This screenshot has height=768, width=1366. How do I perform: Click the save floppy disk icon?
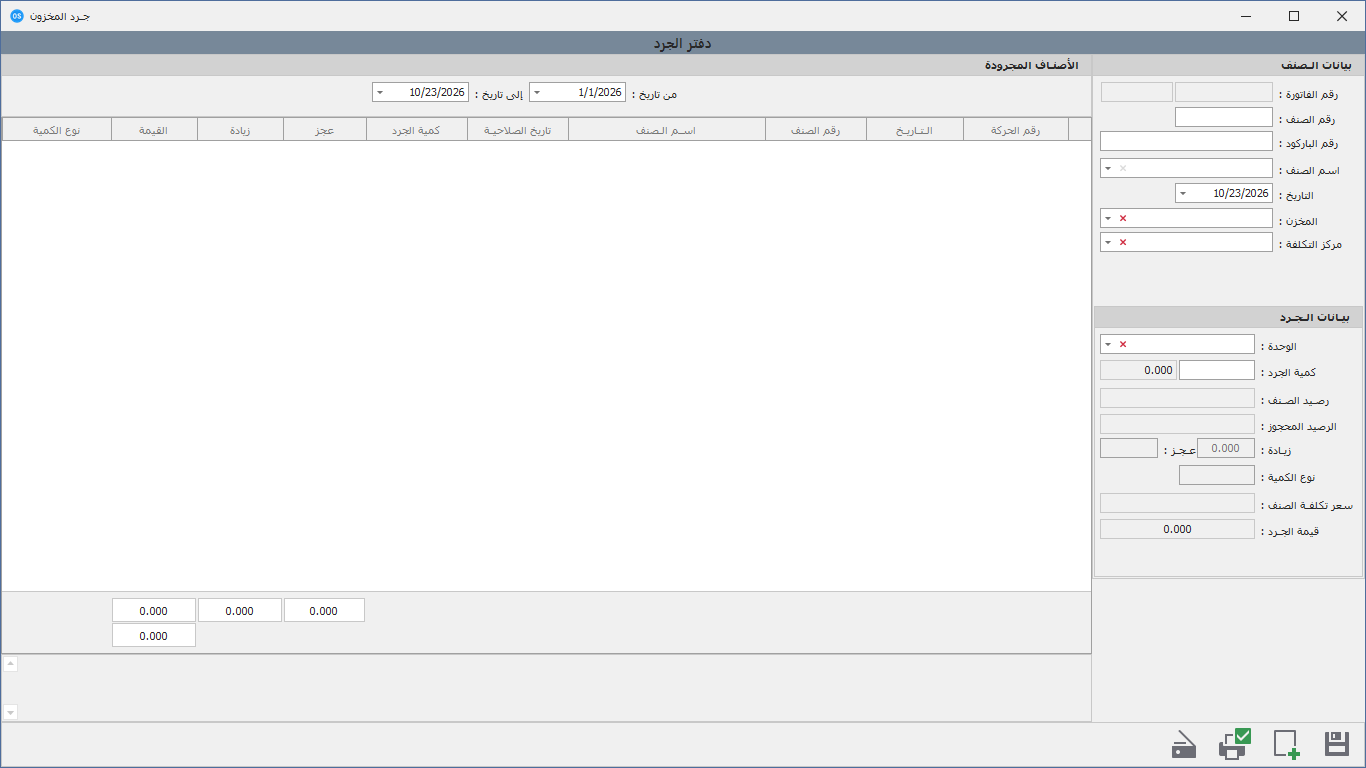click(1337, 744)
